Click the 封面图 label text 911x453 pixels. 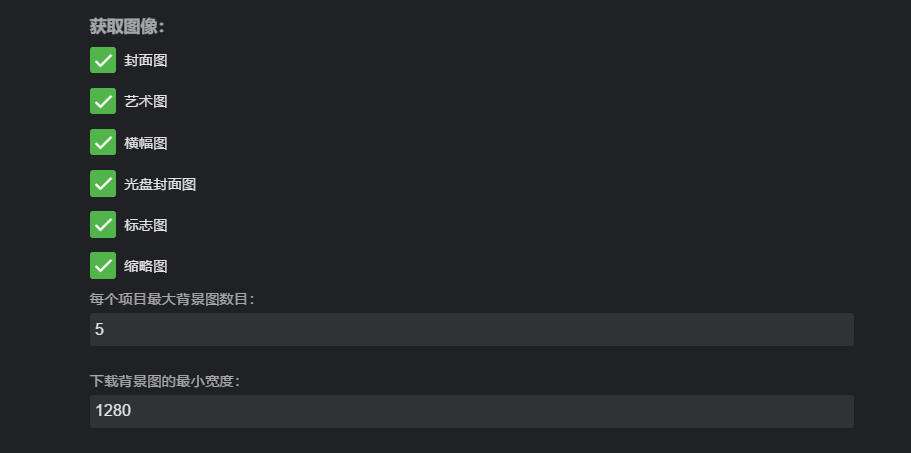point(145,61)
